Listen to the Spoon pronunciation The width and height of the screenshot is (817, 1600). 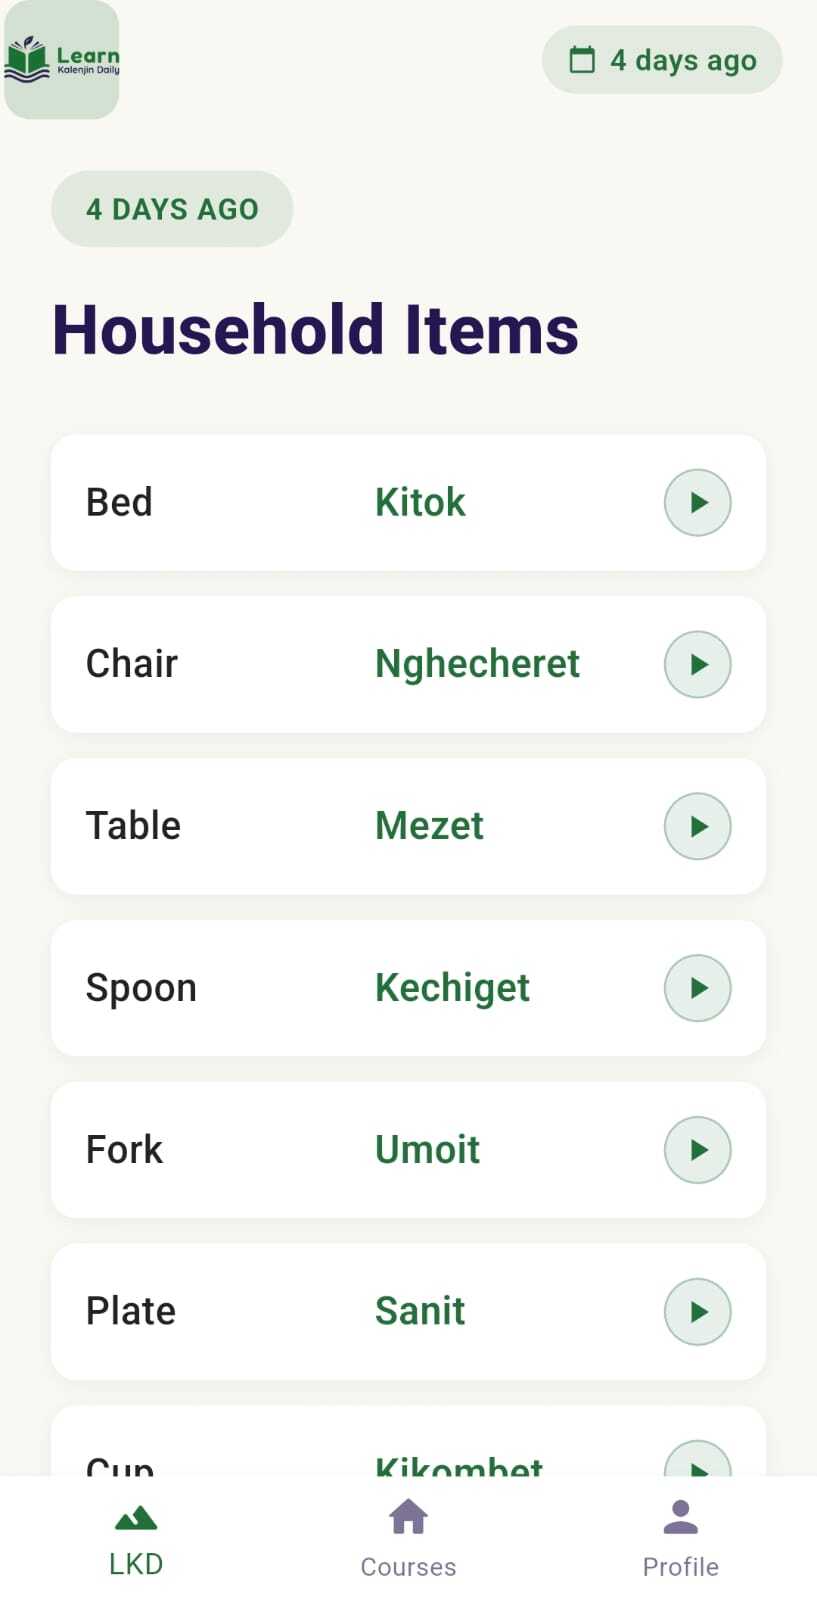[x=697, y=988]
